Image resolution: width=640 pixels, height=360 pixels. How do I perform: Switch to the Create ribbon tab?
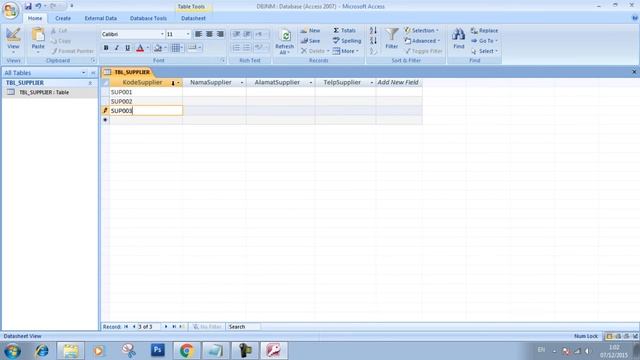[63, 18]
